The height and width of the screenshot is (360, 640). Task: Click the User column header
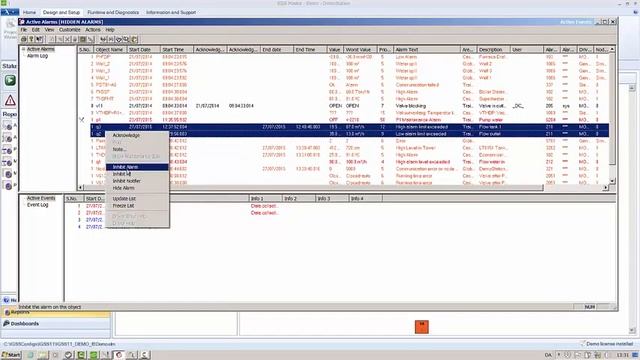(x=527, y=49)
